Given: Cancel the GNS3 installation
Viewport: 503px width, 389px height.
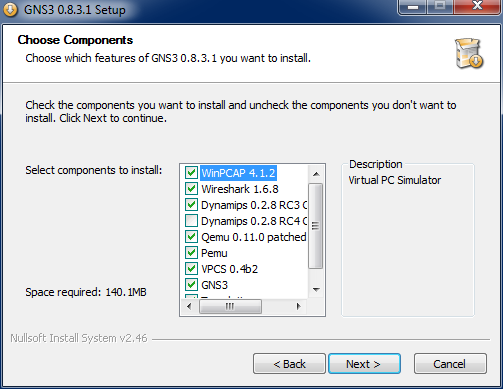Looking at the screenshot, I should coord(450,364).
